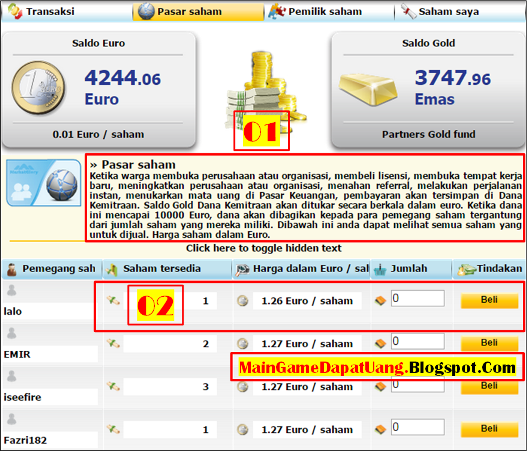Open lalo's profile name

coord(12,311)
